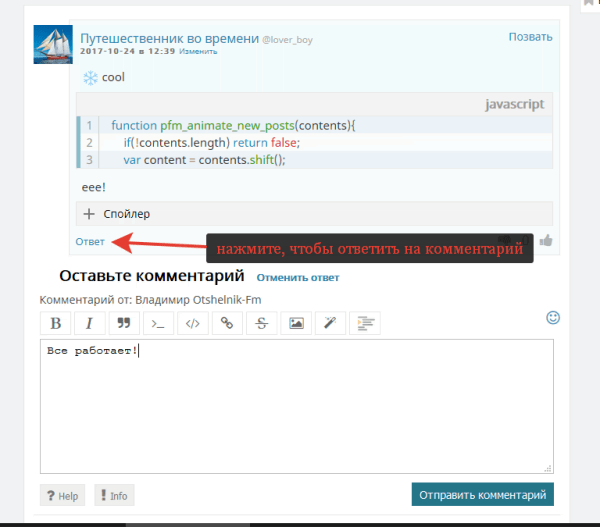Insert inline code with the terminal prompt icon

[158, 323]
